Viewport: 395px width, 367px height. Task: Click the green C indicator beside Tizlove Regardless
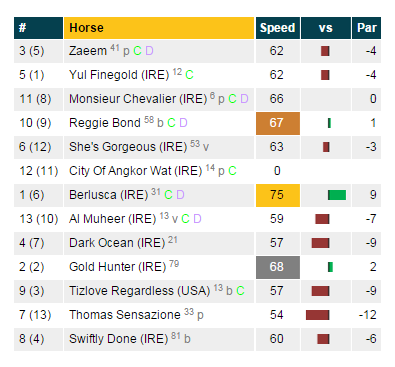(240, 291)
